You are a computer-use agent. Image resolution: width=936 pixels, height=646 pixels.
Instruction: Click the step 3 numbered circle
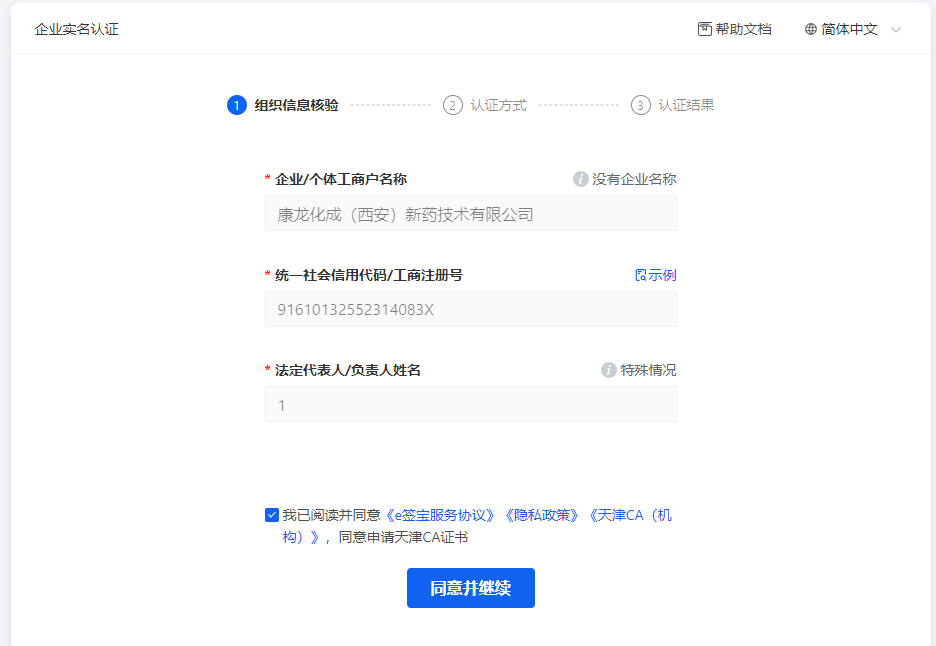(x=641, y=105)
